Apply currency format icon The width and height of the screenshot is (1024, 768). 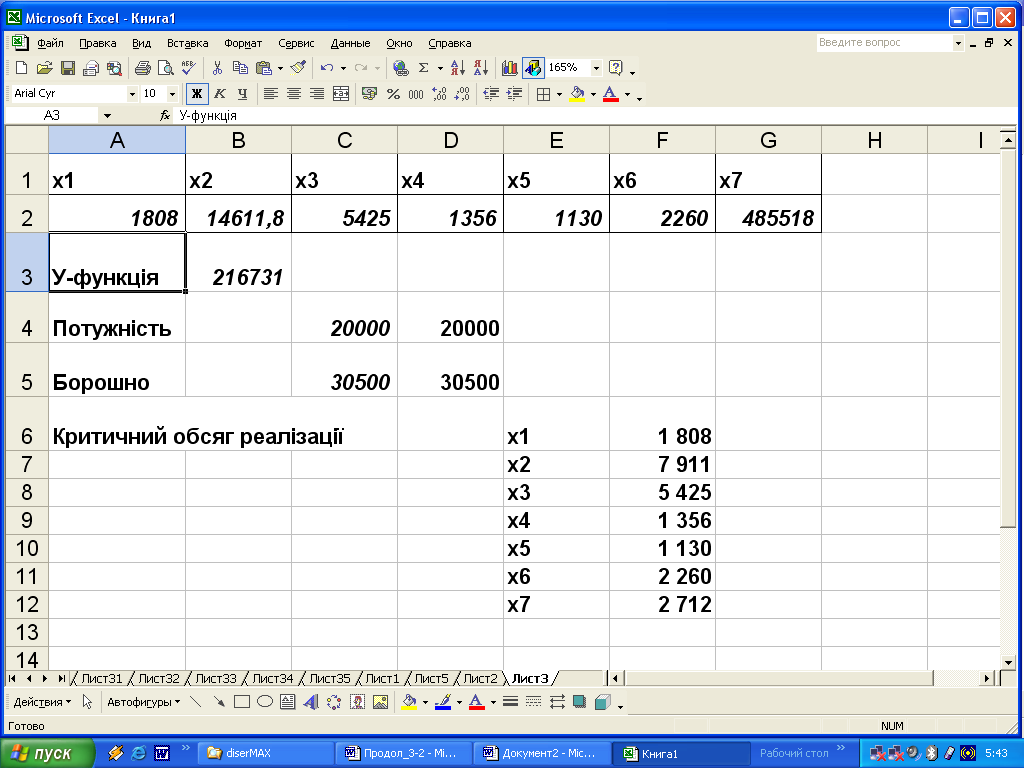coord(369,94)
